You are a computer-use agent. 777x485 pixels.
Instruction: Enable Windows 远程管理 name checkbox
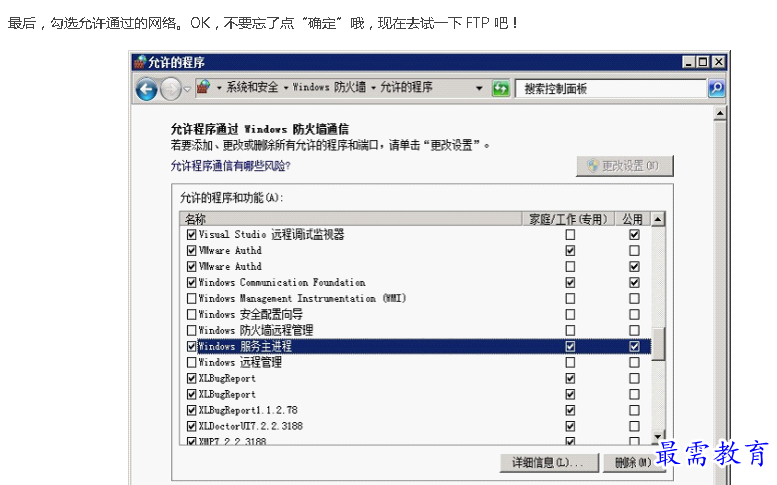tap(191, 363)
